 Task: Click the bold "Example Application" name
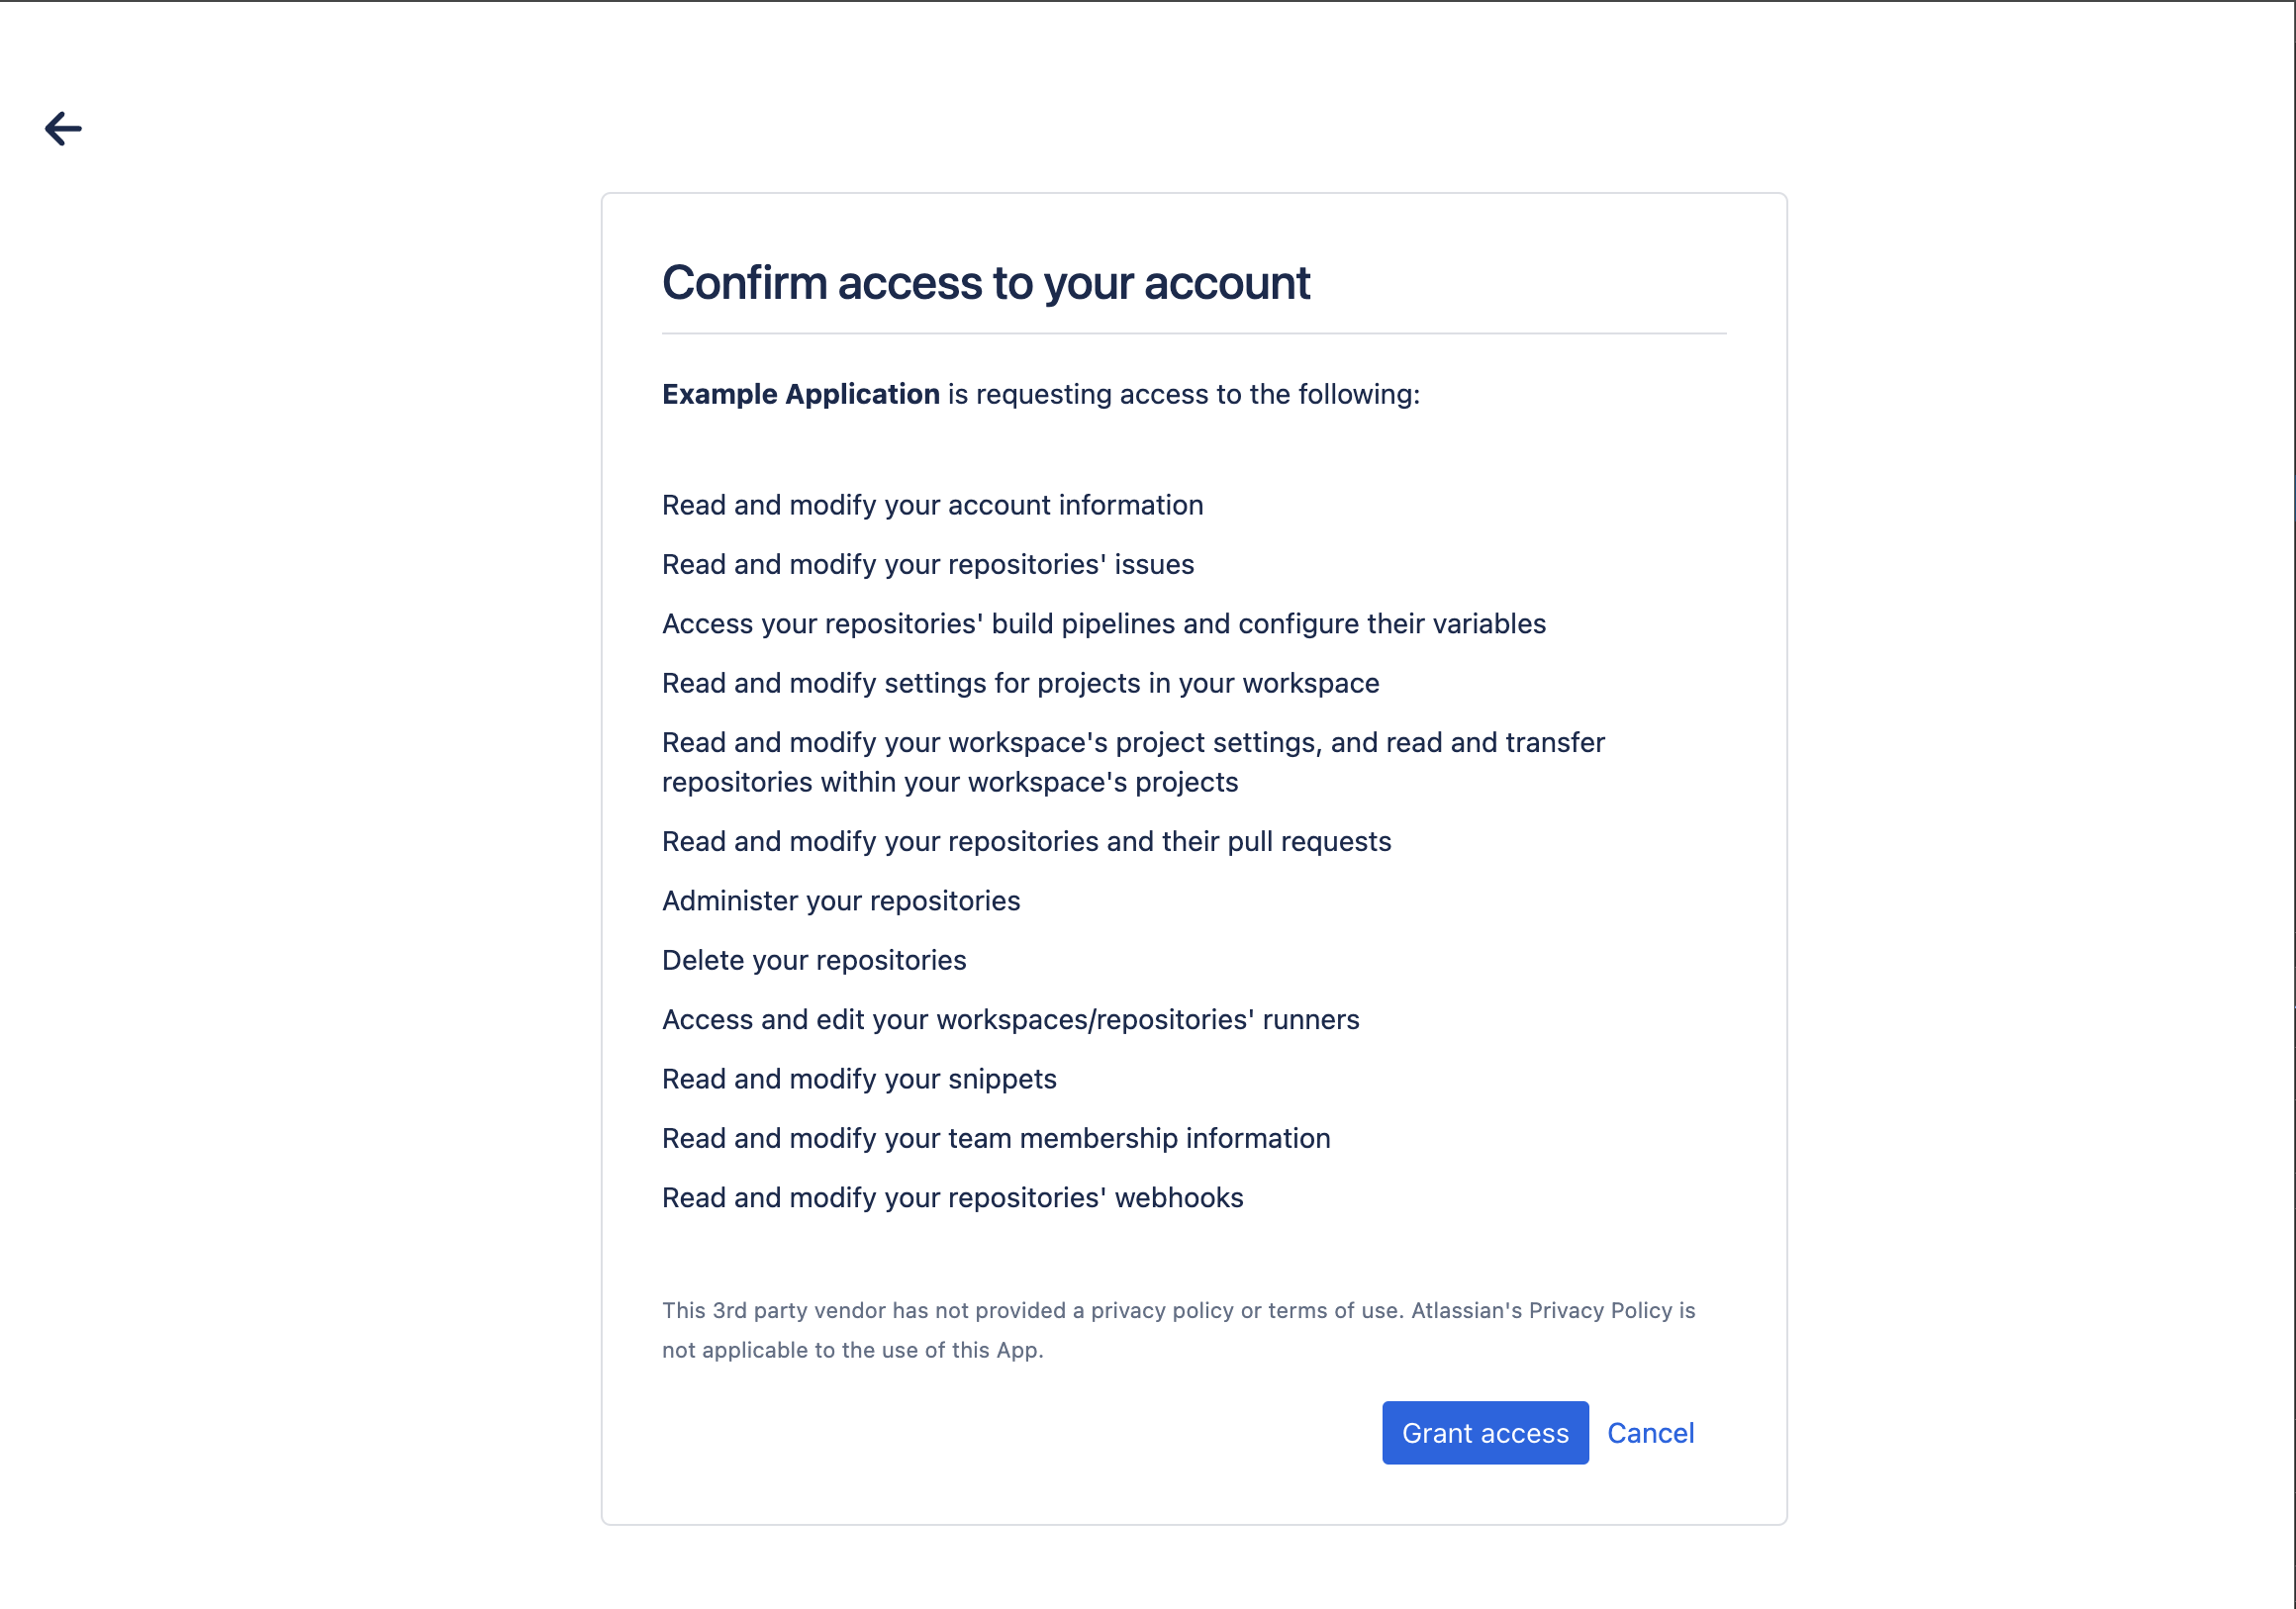(800, 394)
